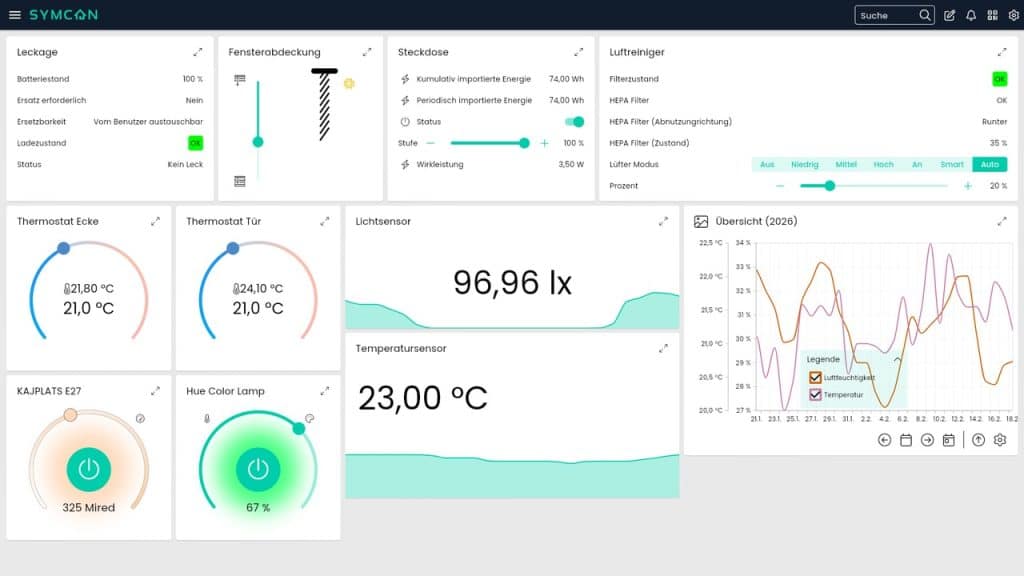This screenshot has height=576, width=1024.
Task: Uncheck Luftfeuchtigkeit in chart legend
Action: point(815,377)
